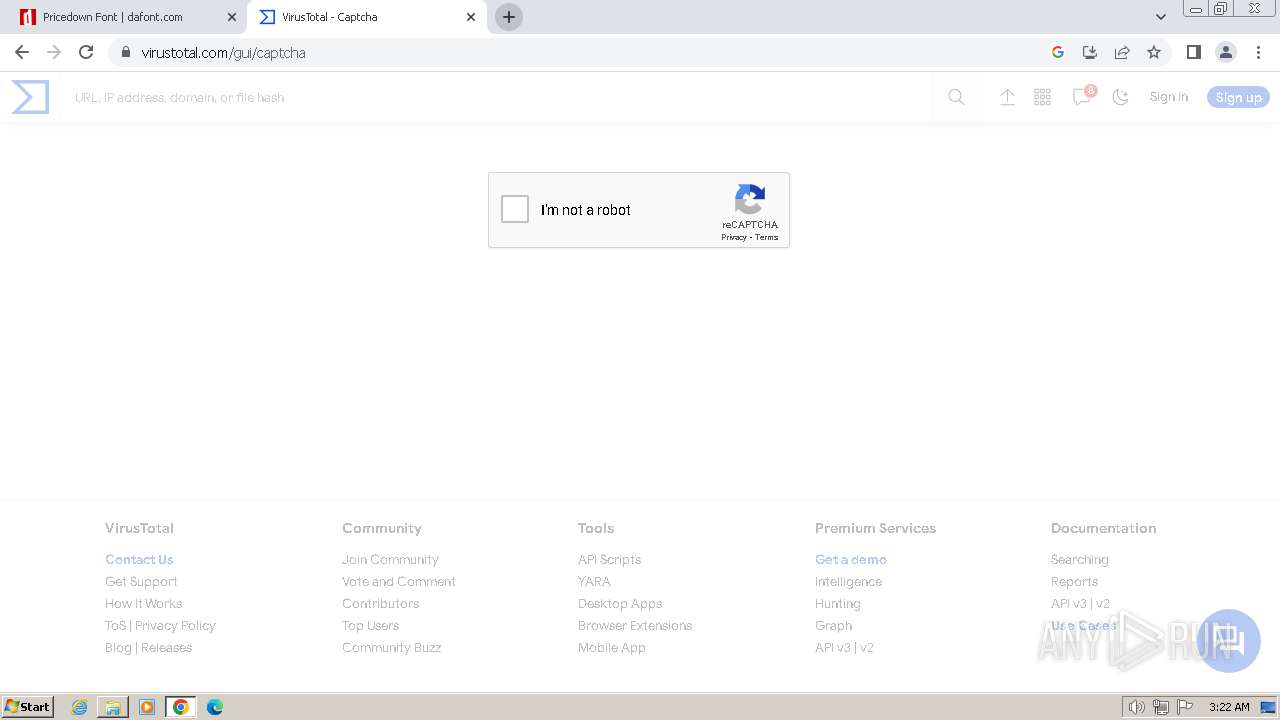This screenshot has height=720, width=1280.
Task: Click the VirusTotal logo icon
Action: [x=30, y=97]
